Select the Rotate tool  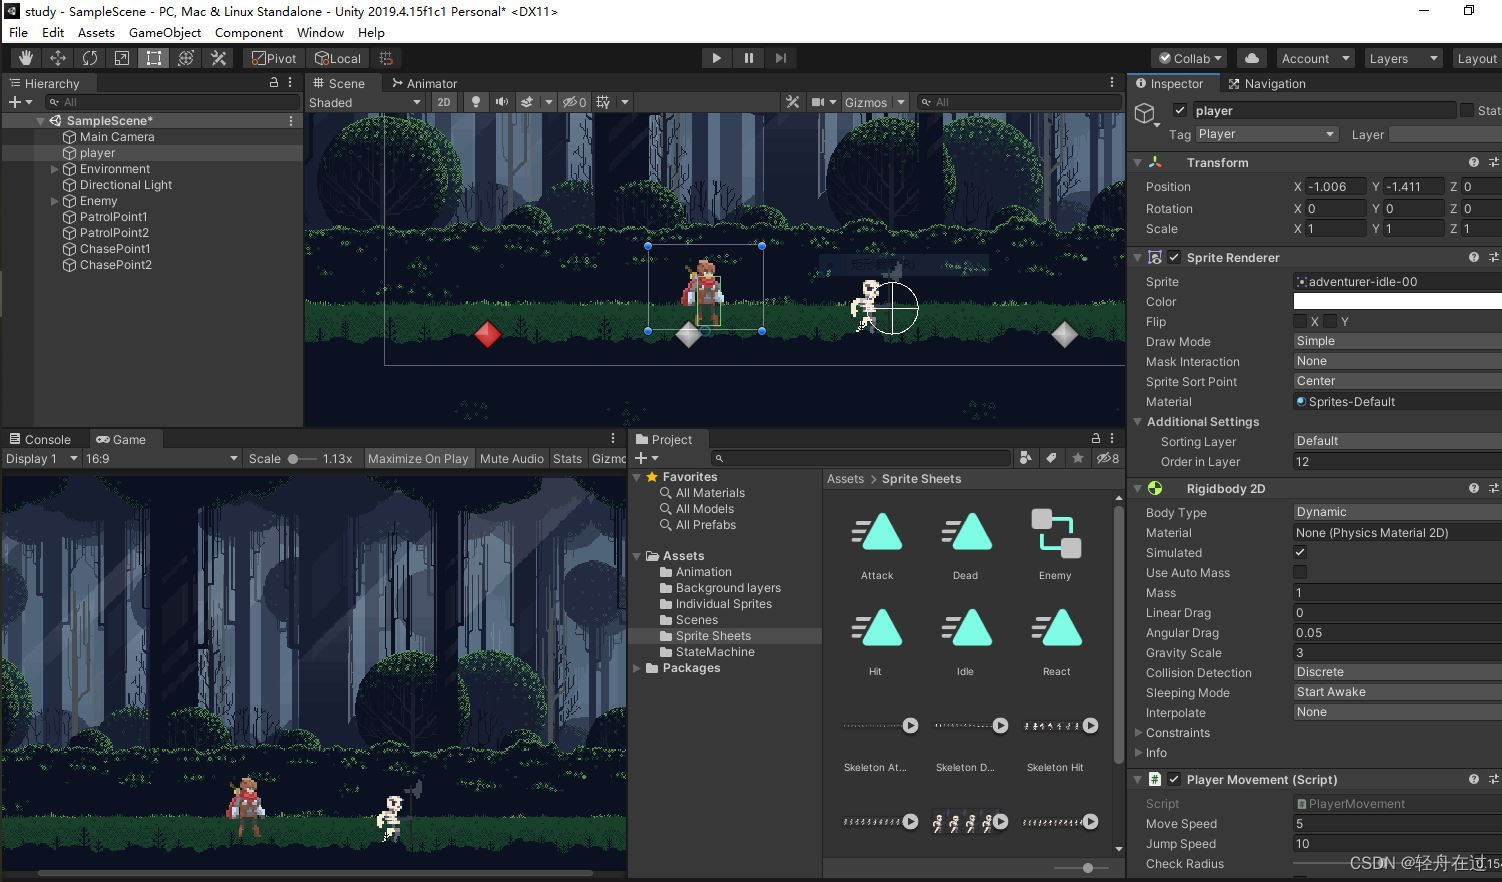89,58
